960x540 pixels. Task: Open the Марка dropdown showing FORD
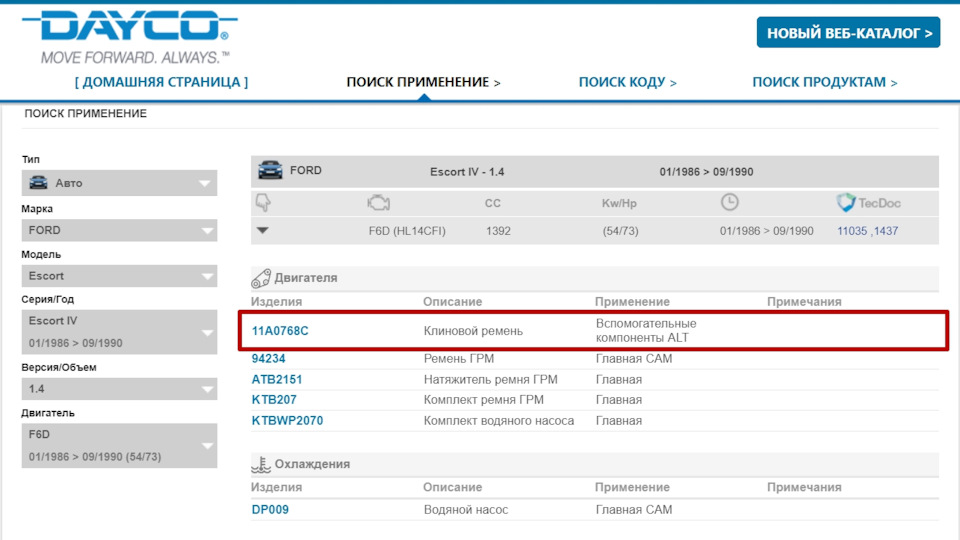(x=119, y=230)
